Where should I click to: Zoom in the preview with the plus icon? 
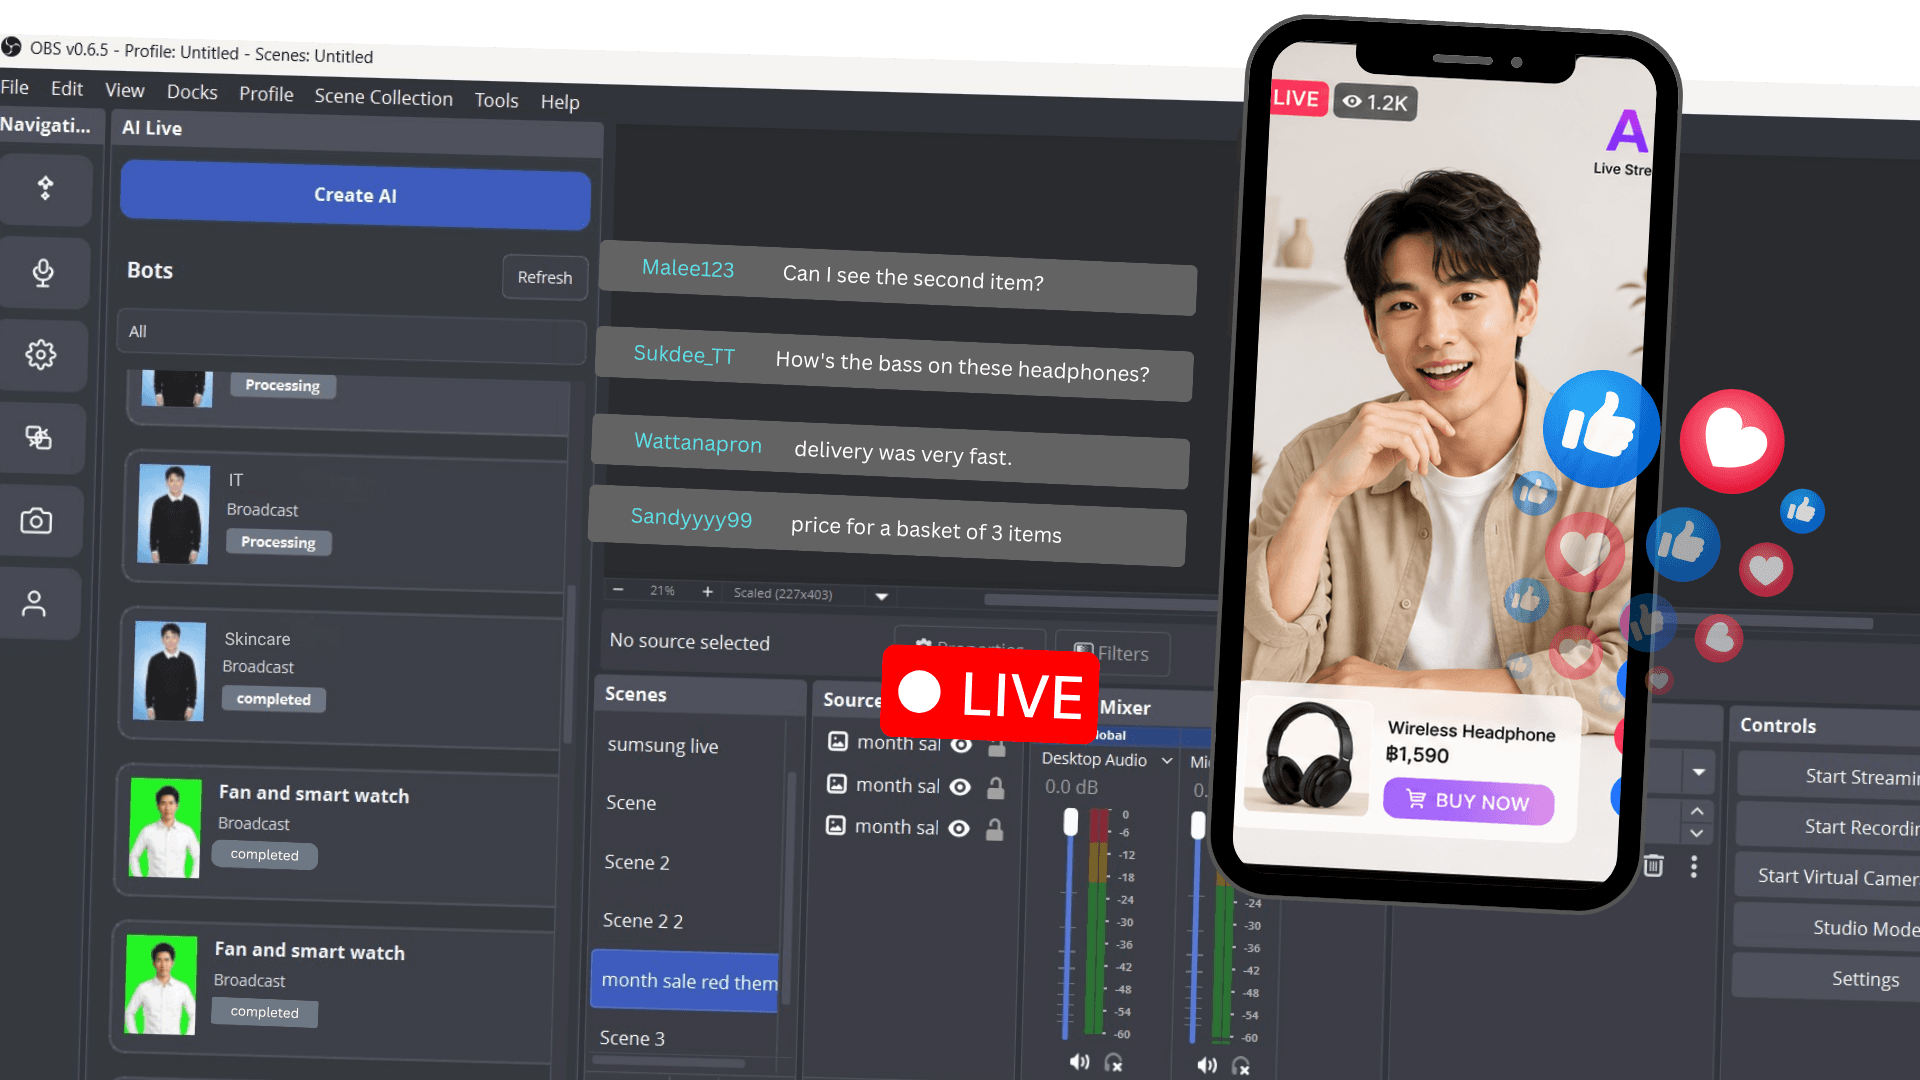tap(707, 592)
